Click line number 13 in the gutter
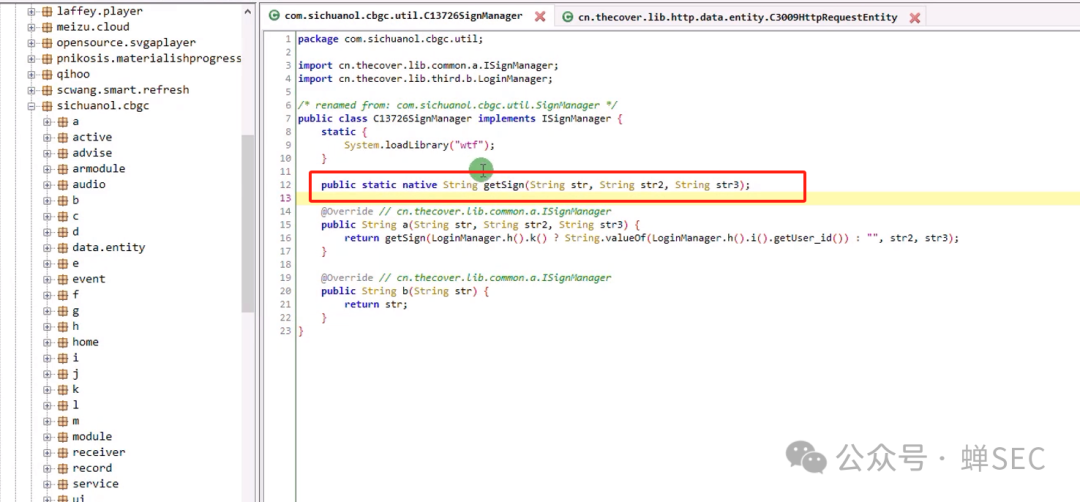The height and width of the screenshot is (502, 1080). pos(286,198)
